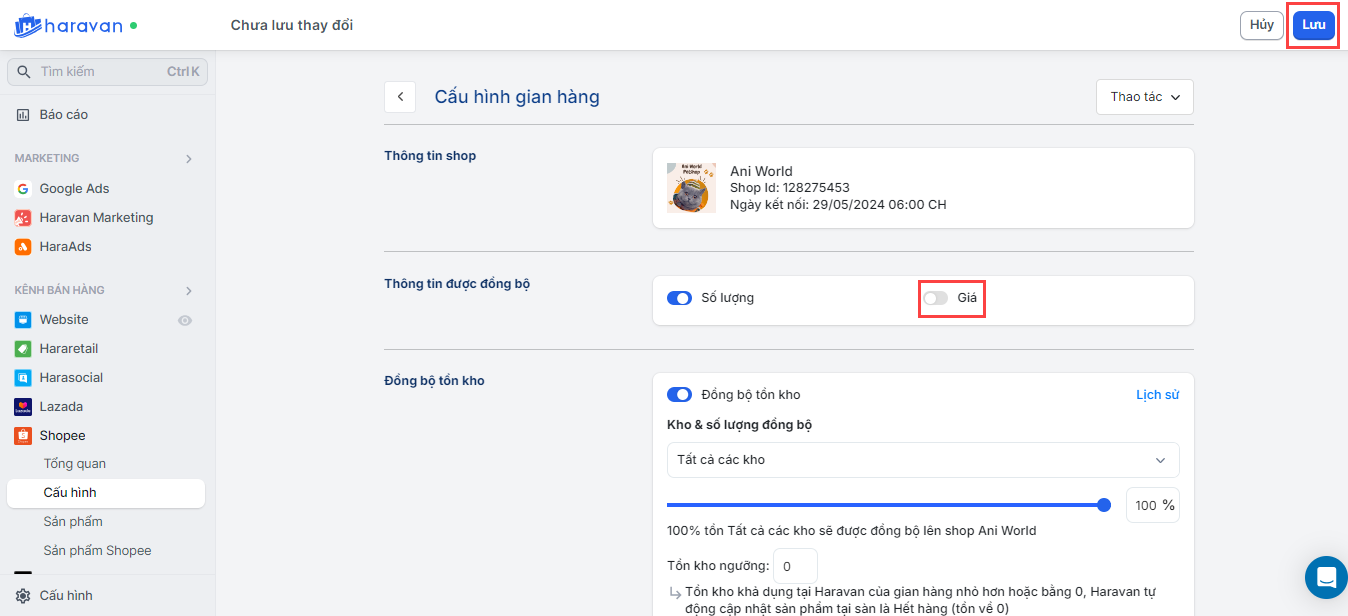Viewport: 1348px width, 616px height.
Task: Click the inventory sync percentage slider handle
Action: (1104, 505)
